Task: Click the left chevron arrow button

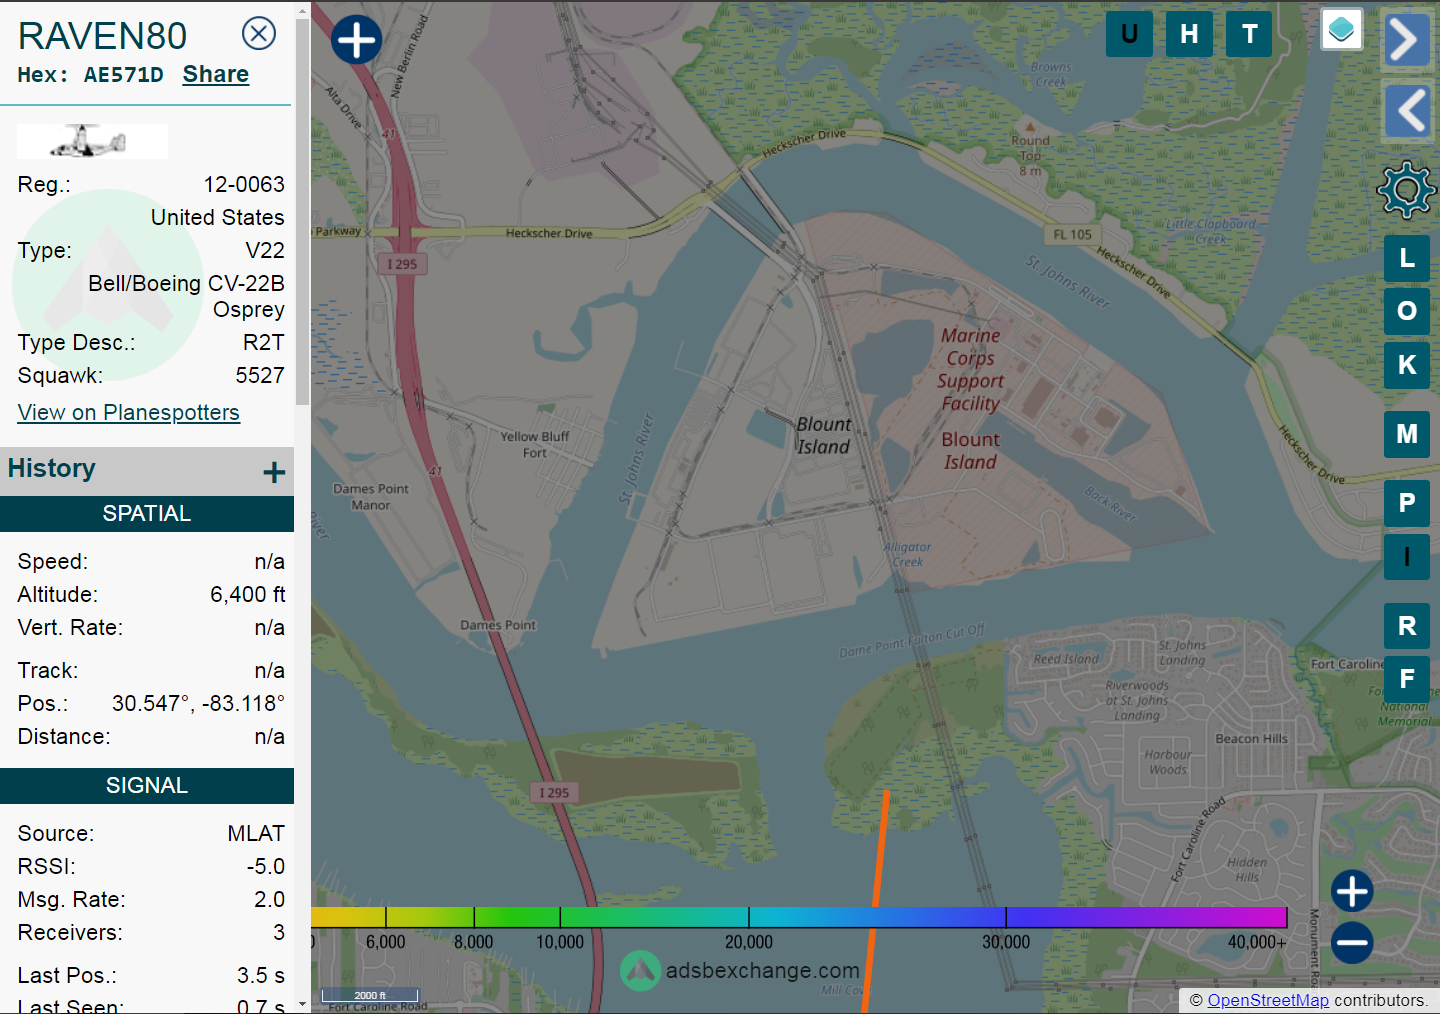Action: click(x=1407, y=110)
